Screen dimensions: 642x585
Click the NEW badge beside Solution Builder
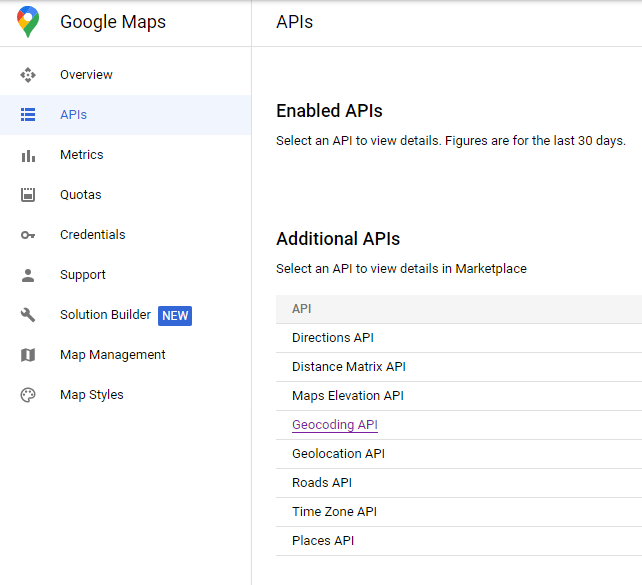coord(175,316)
